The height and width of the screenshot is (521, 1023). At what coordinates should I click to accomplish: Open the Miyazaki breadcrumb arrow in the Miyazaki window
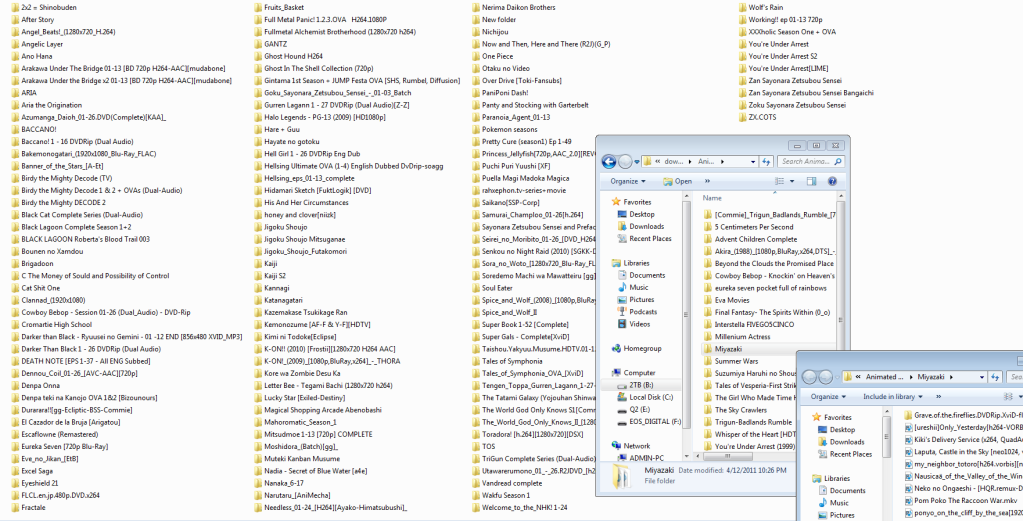tap(951, 377)
